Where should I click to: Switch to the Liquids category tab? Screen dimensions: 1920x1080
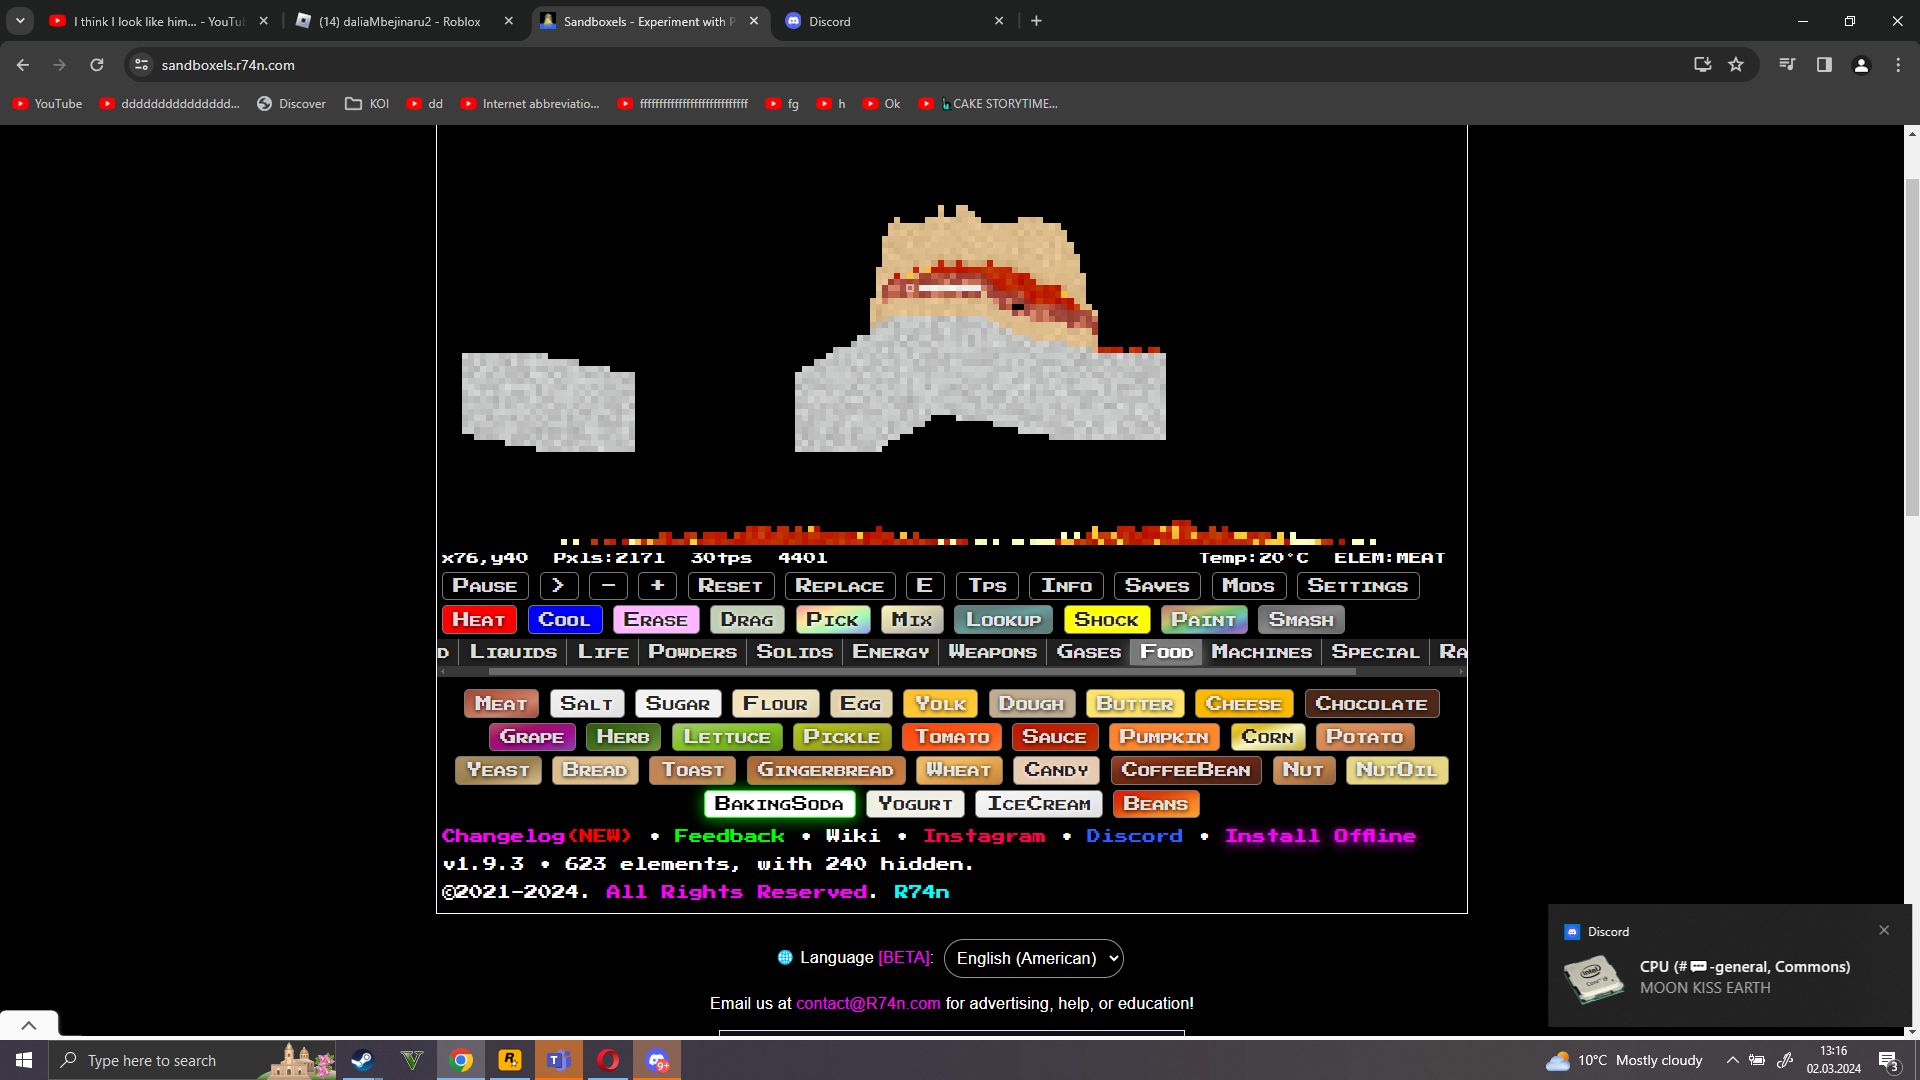pos(513,652)
